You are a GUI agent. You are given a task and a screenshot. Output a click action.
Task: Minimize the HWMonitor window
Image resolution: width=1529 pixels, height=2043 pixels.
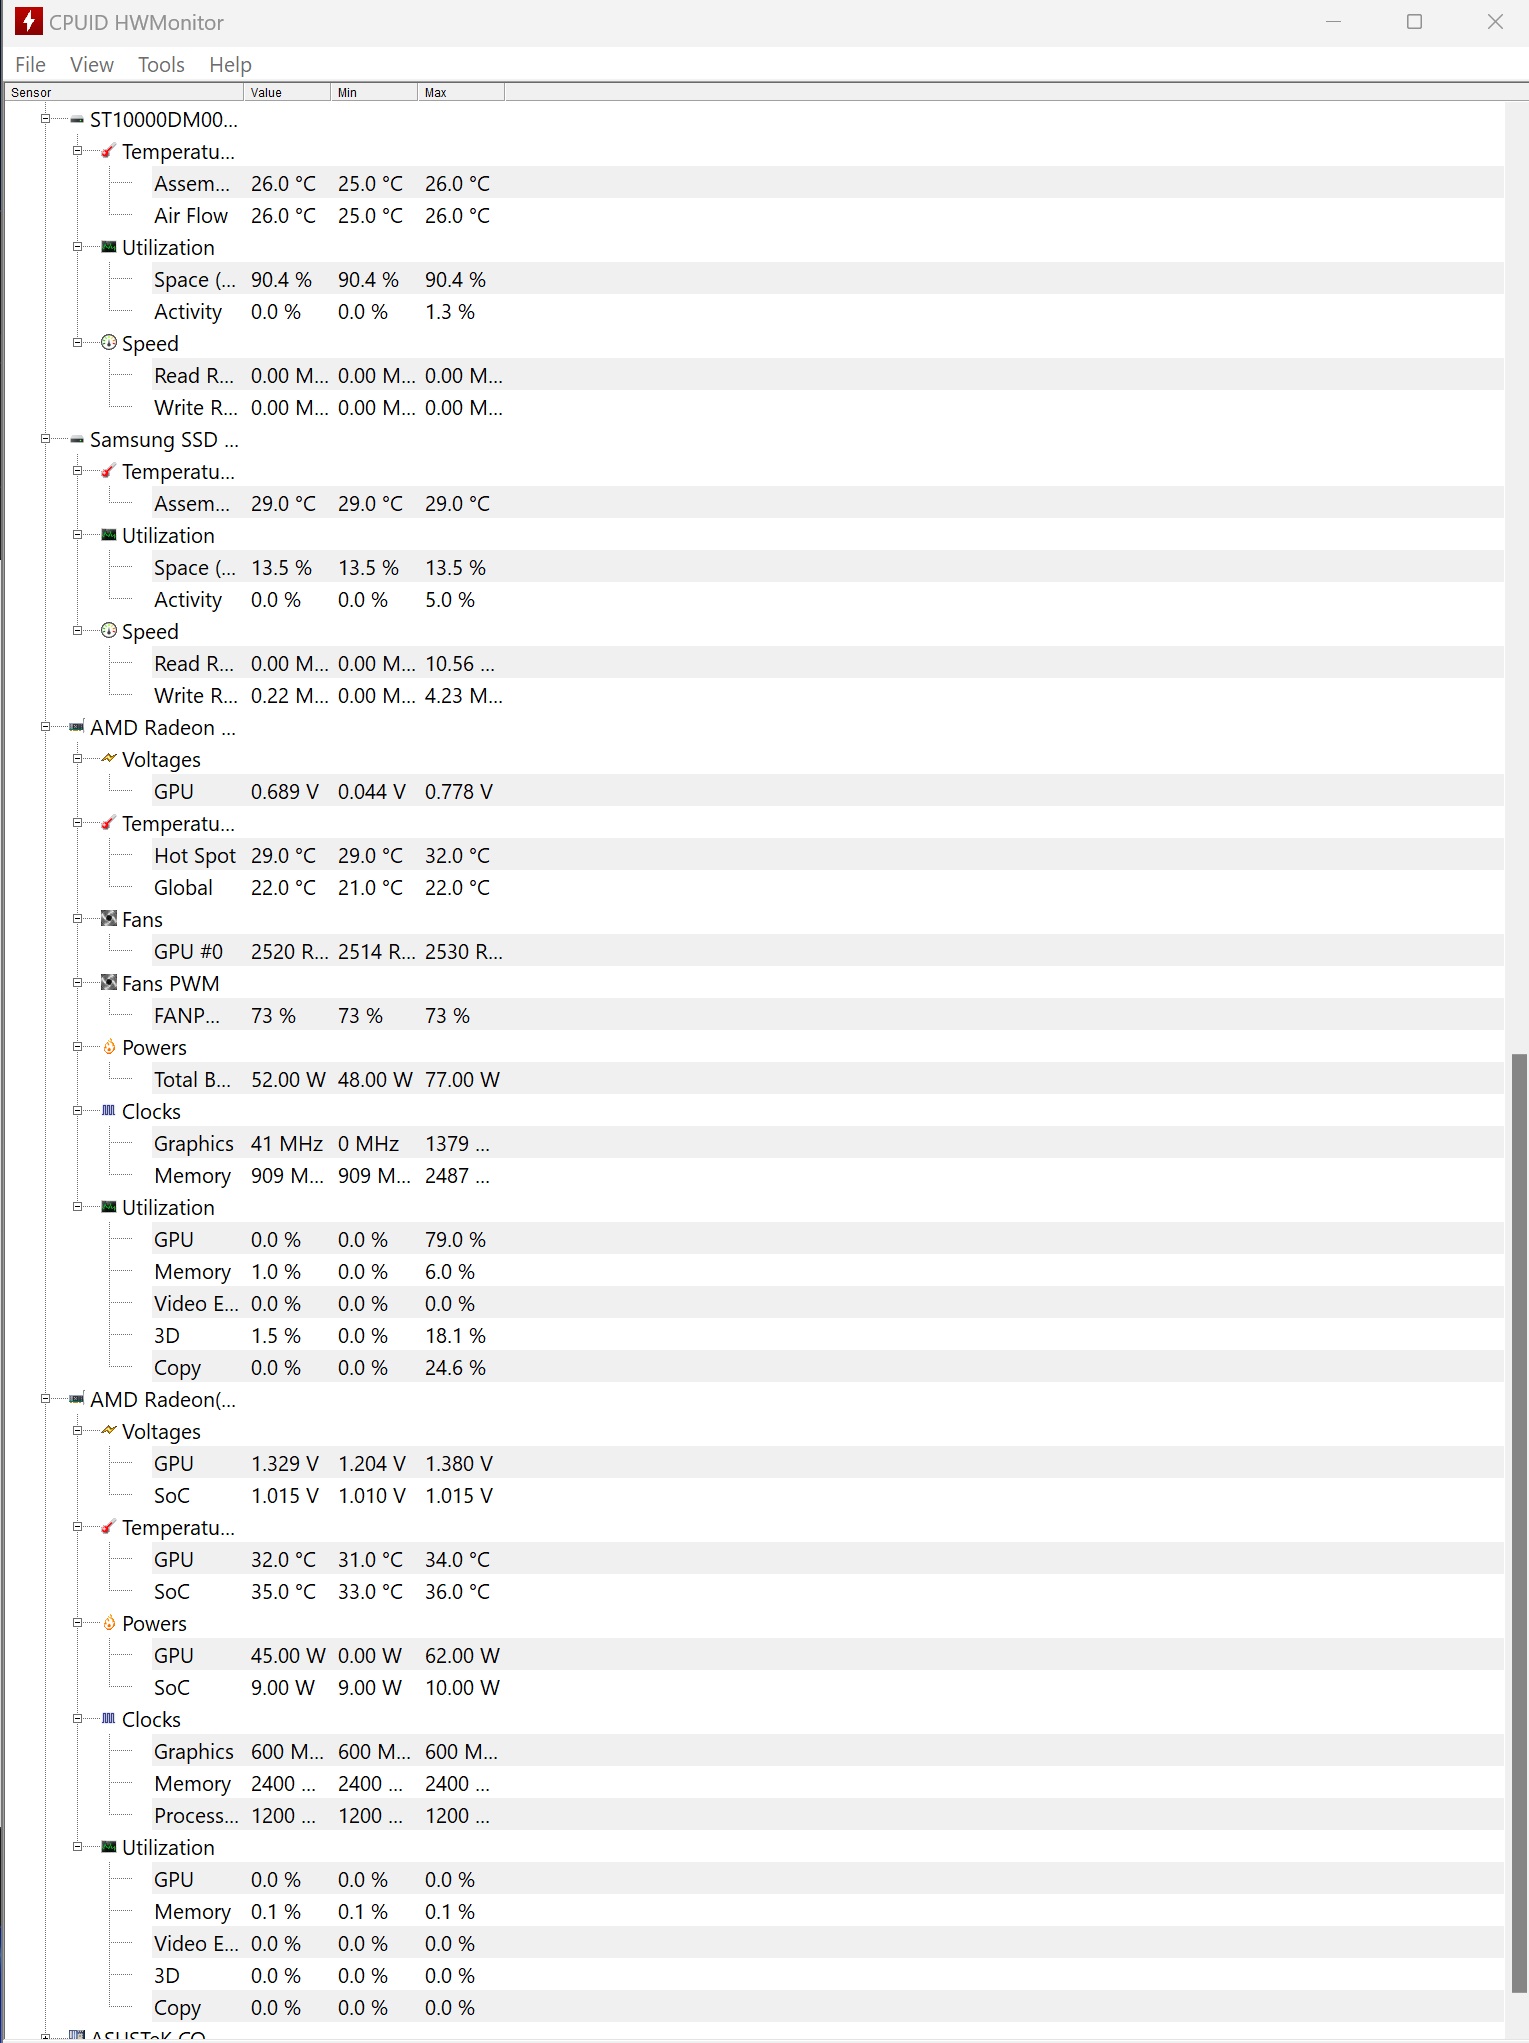(x=1333, y=21)
